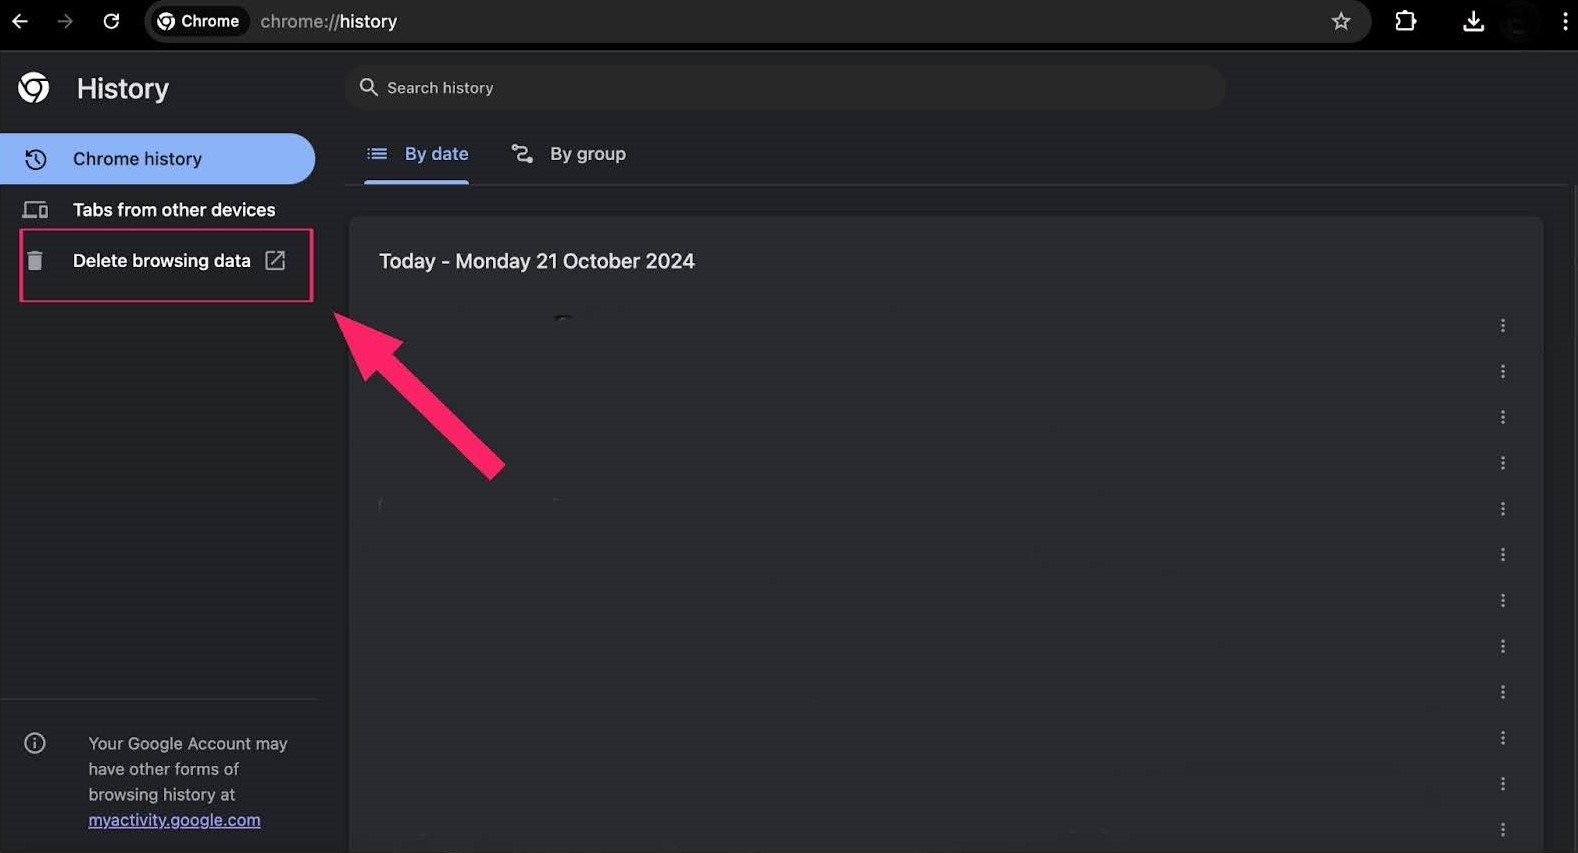
Task: Click the list icon on By date tab
Action: 377,154
